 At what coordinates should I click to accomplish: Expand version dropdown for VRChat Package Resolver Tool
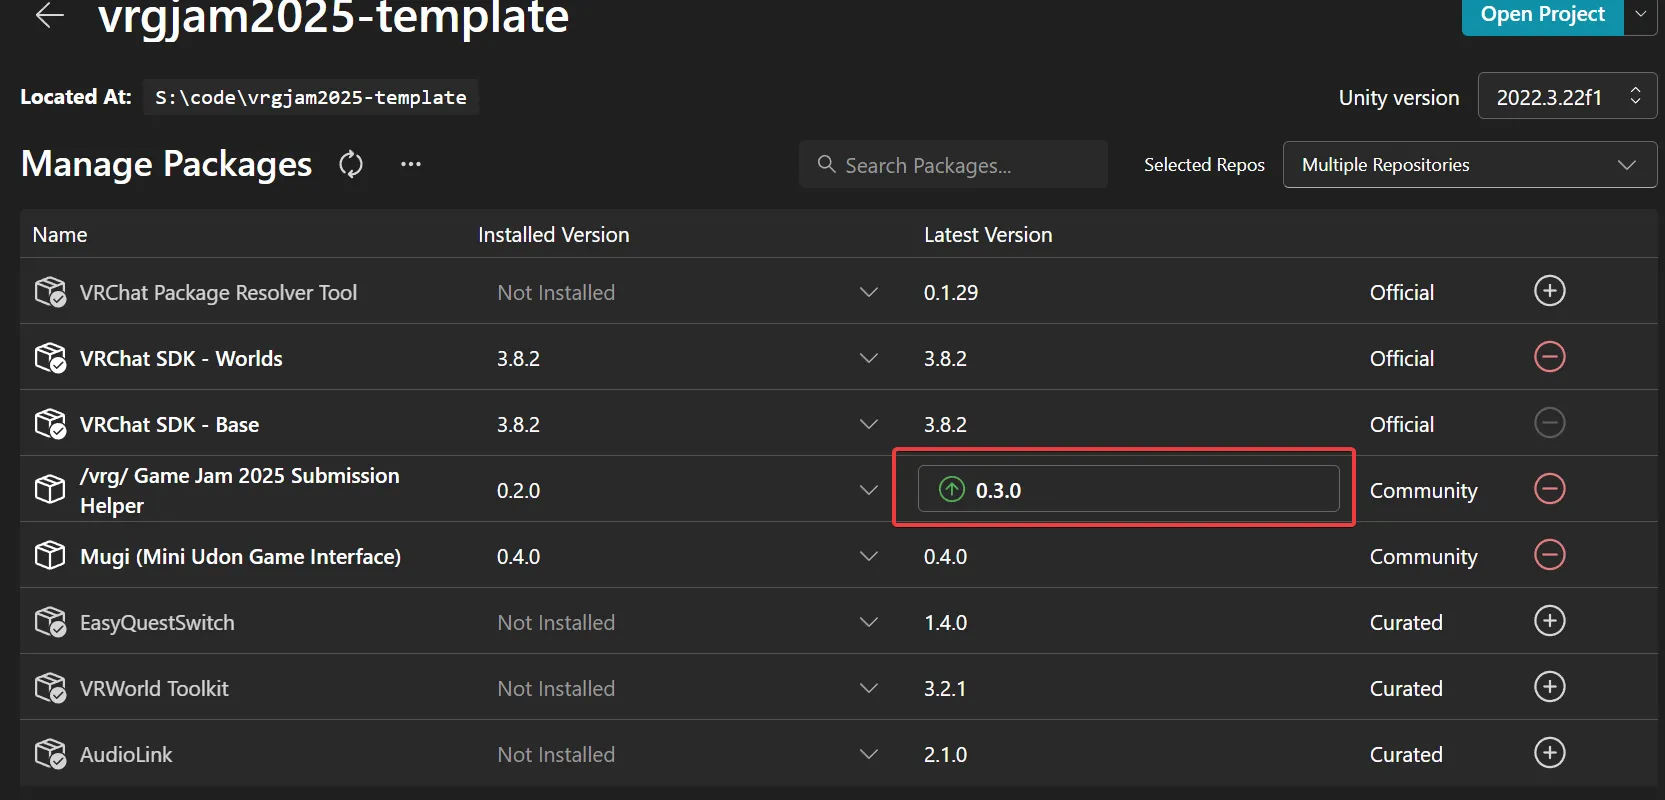coord(869,292)
